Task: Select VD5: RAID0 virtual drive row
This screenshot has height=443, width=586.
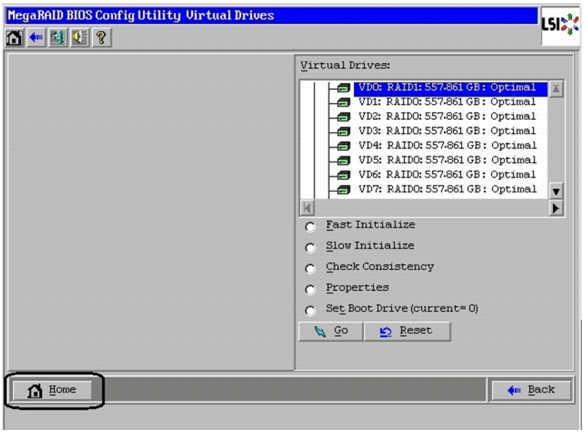Action: tap(447, 160)
